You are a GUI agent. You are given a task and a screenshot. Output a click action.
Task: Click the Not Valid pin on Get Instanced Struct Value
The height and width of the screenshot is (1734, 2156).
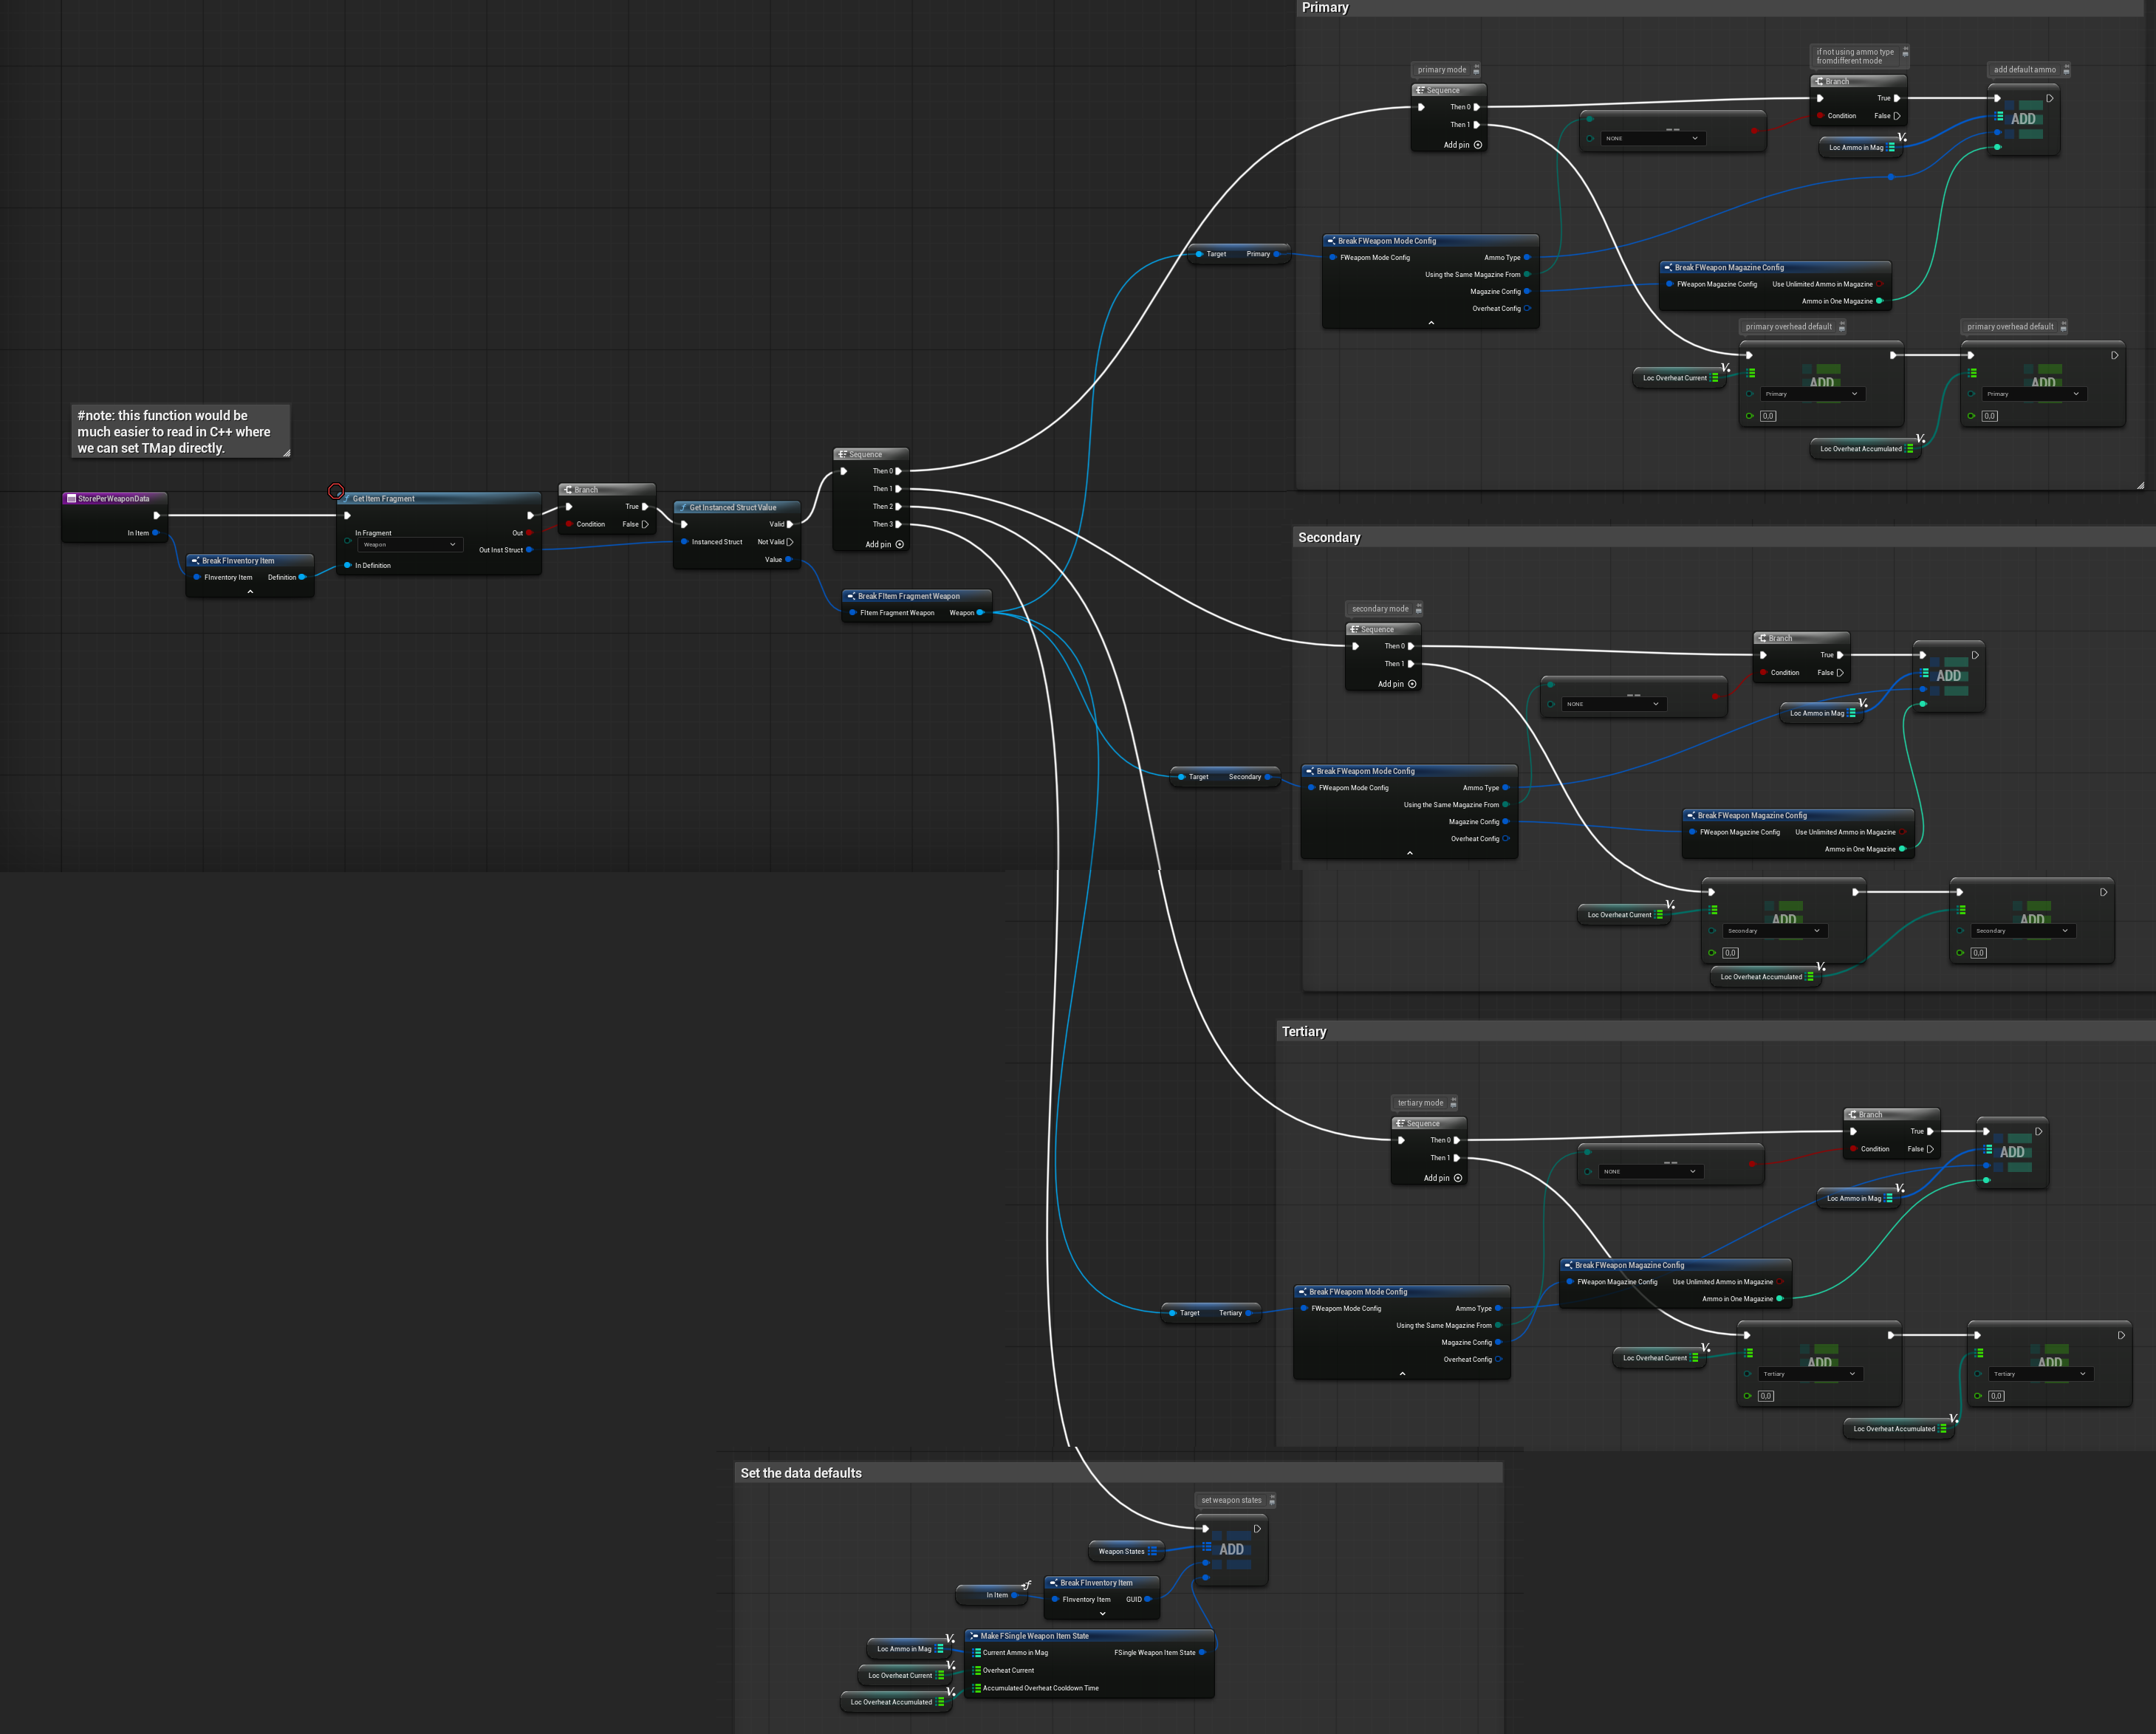pyautogui.click(x=790, y=542)
